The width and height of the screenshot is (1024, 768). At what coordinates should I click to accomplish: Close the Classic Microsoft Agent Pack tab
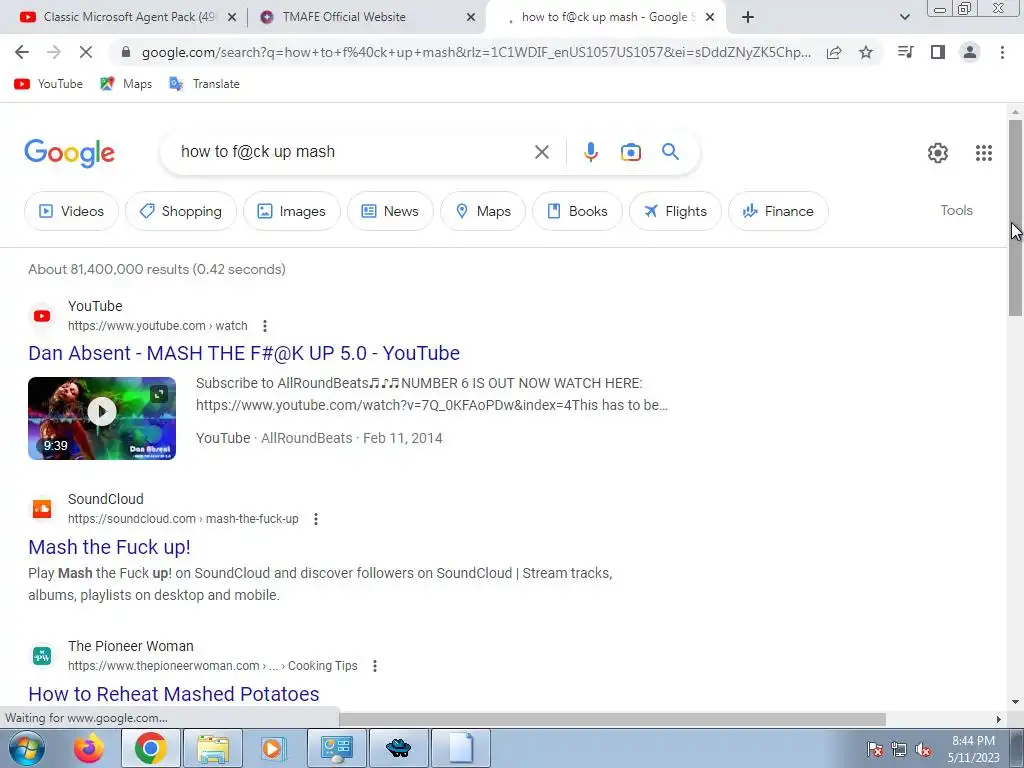click(x=231, y=18)
